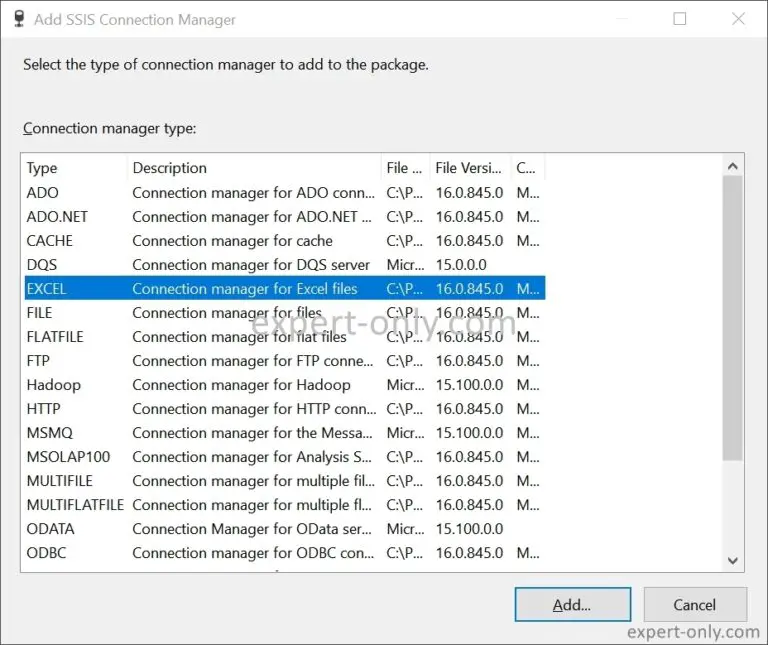
Task: Select the FTP connection manager type
Action: (285, 360)
